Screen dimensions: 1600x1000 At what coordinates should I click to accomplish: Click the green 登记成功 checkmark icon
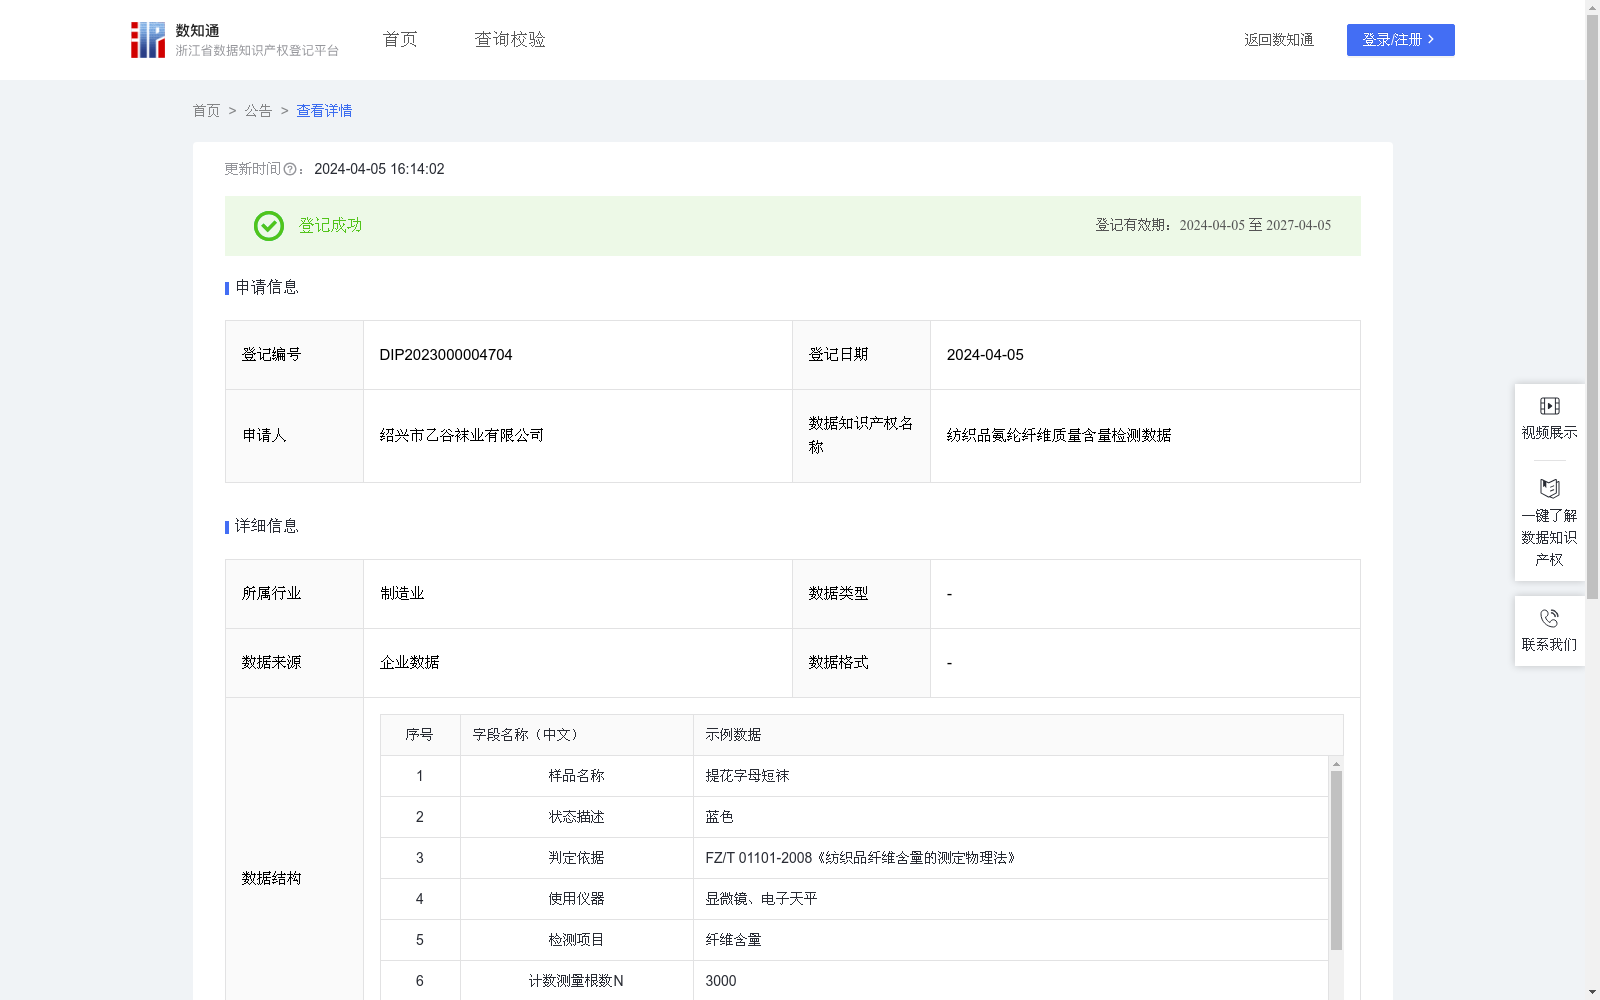click(x=267, y=226)
